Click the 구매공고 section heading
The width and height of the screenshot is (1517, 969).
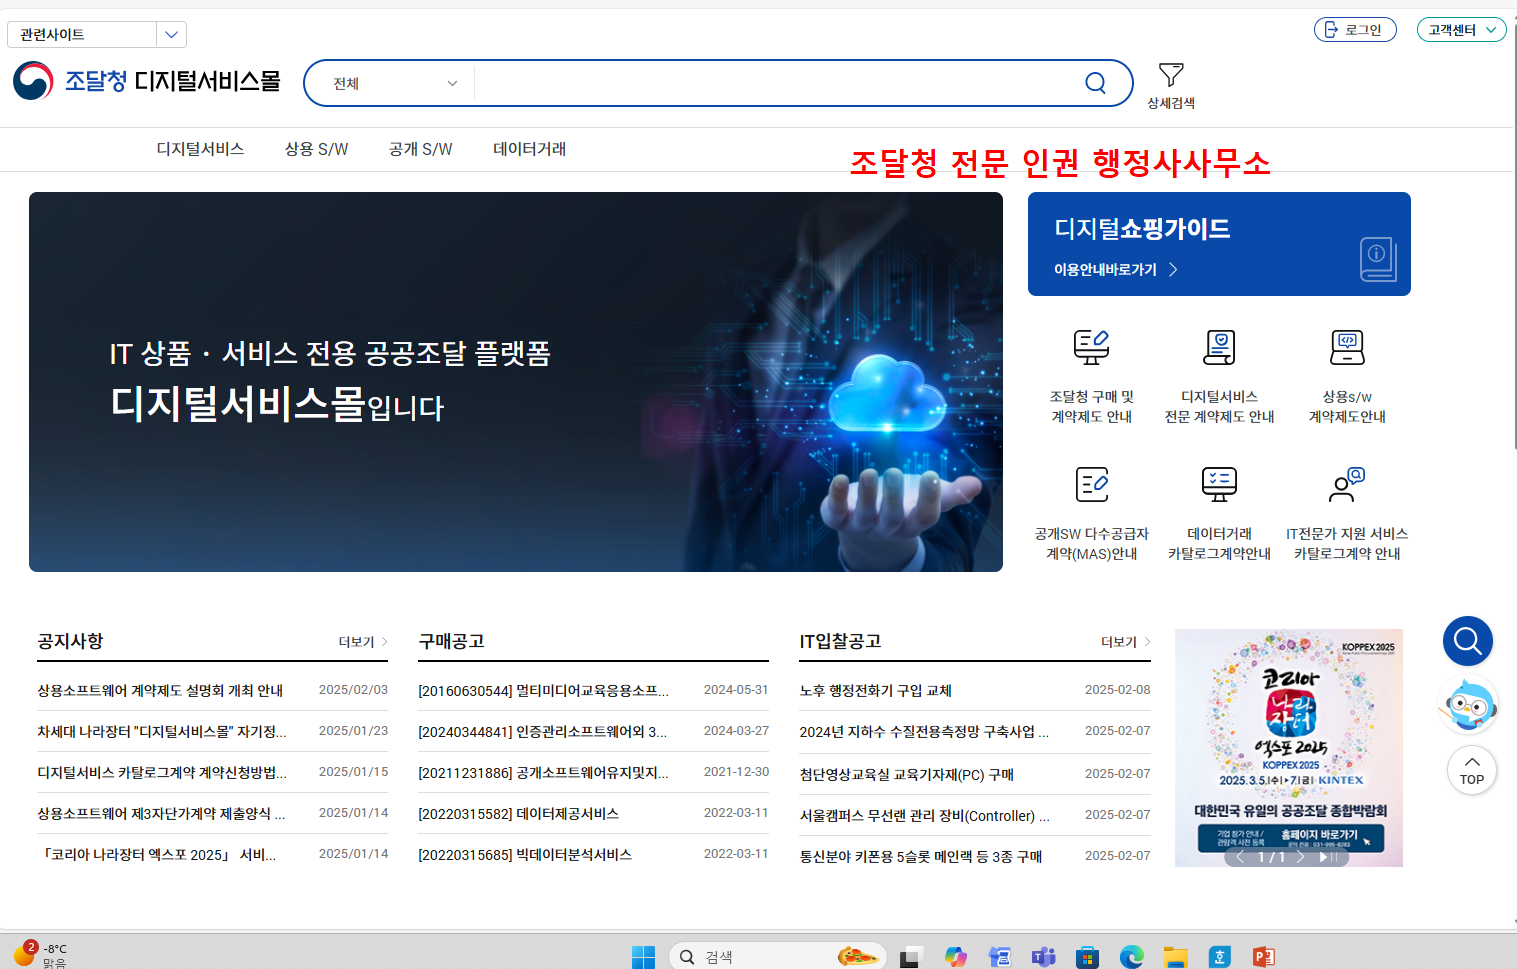451,642
